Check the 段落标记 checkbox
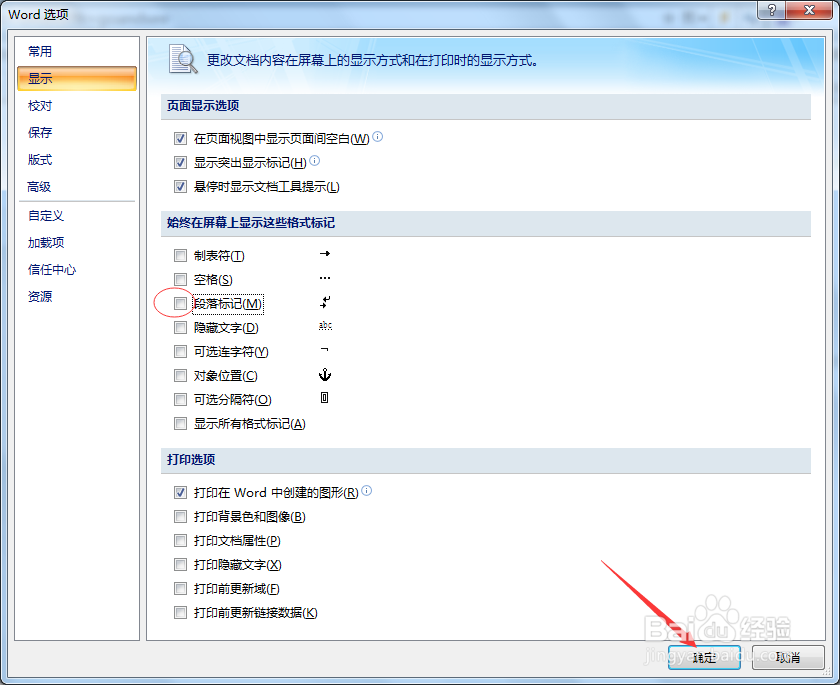 (181, 304)
